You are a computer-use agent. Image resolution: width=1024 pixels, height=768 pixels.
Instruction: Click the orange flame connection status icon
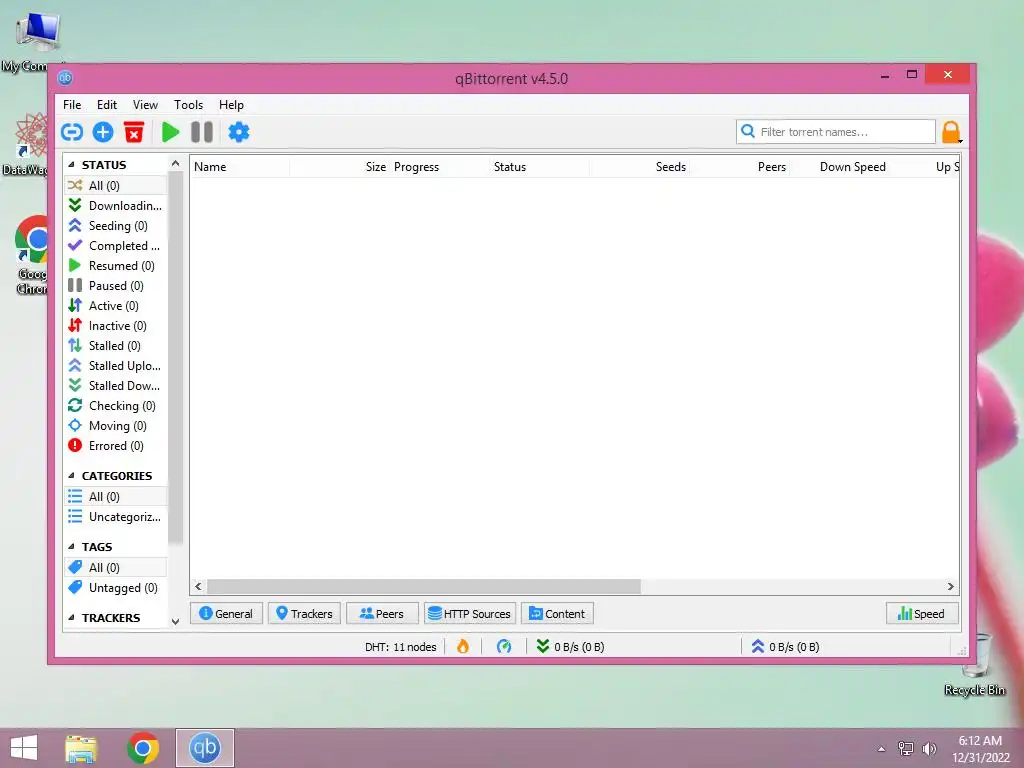click(463, 647)
